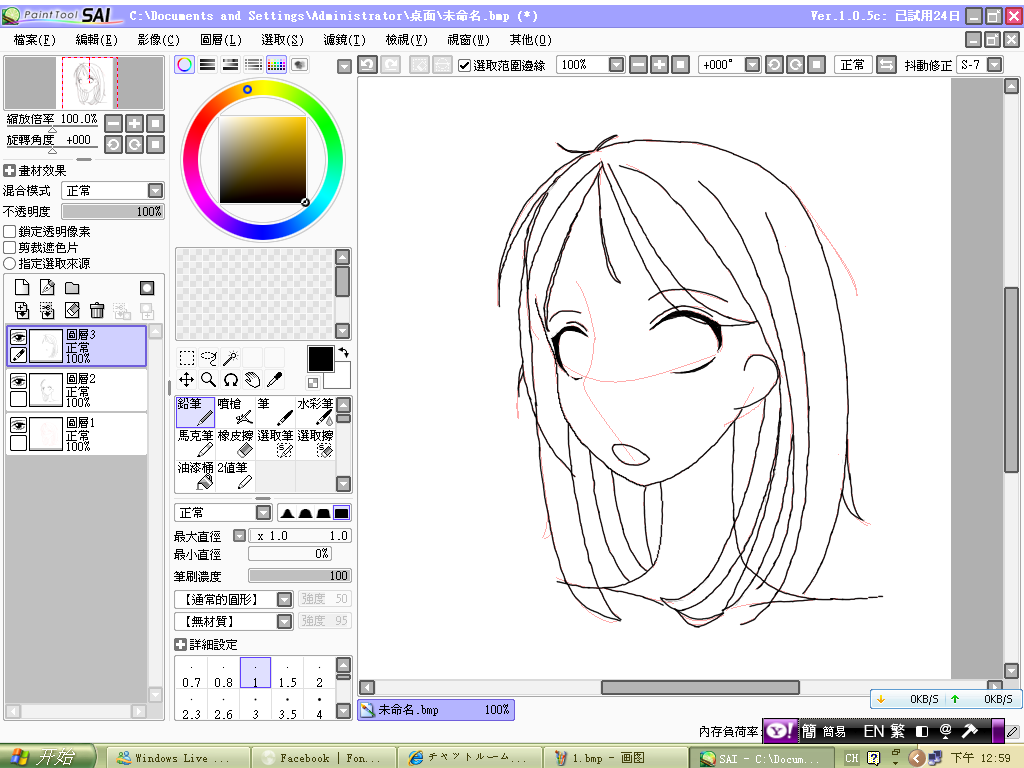The height and width of the screenshot is (768, 1024).
Task: Open 無材質 texture dropdown
Action: [233, 621]
